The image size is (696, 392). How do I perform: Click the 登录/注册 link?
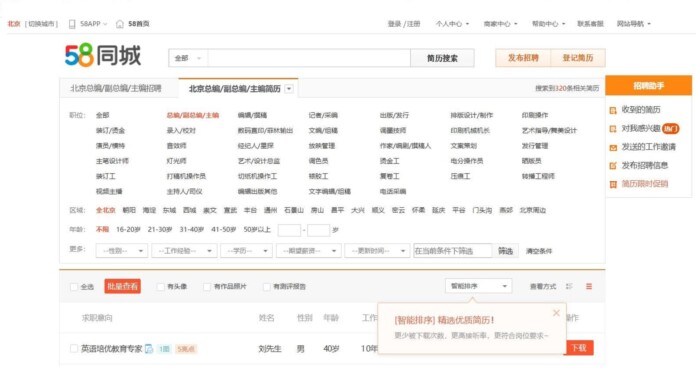pos(404,24)
